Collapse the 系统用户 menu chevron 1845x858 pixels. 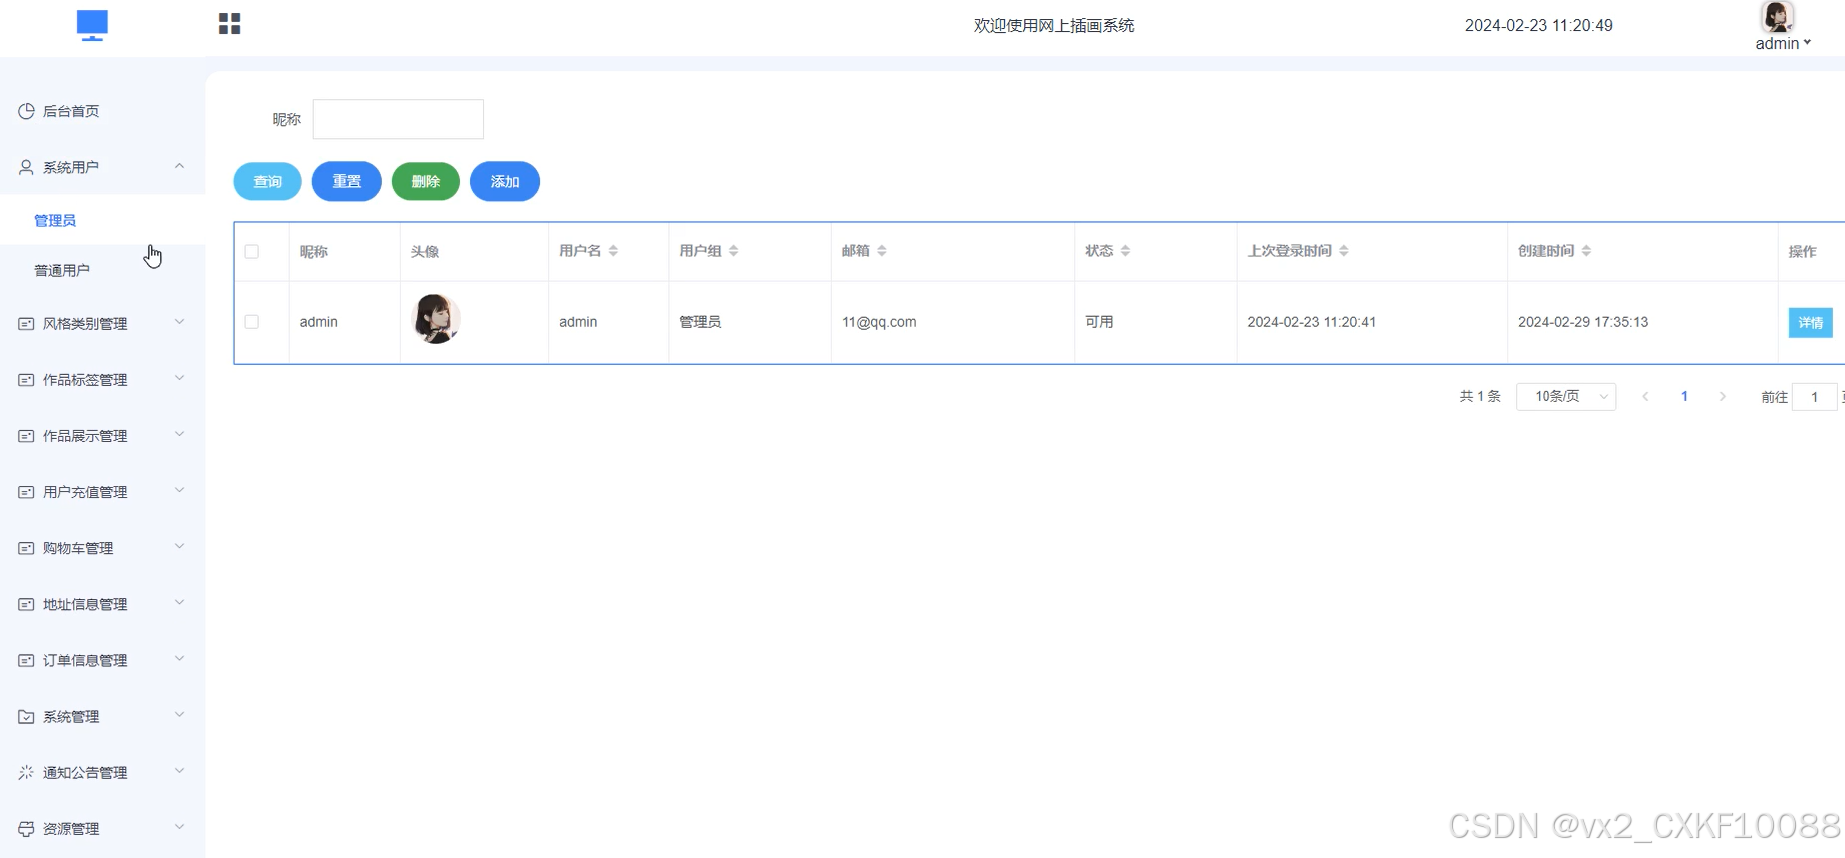179,166
